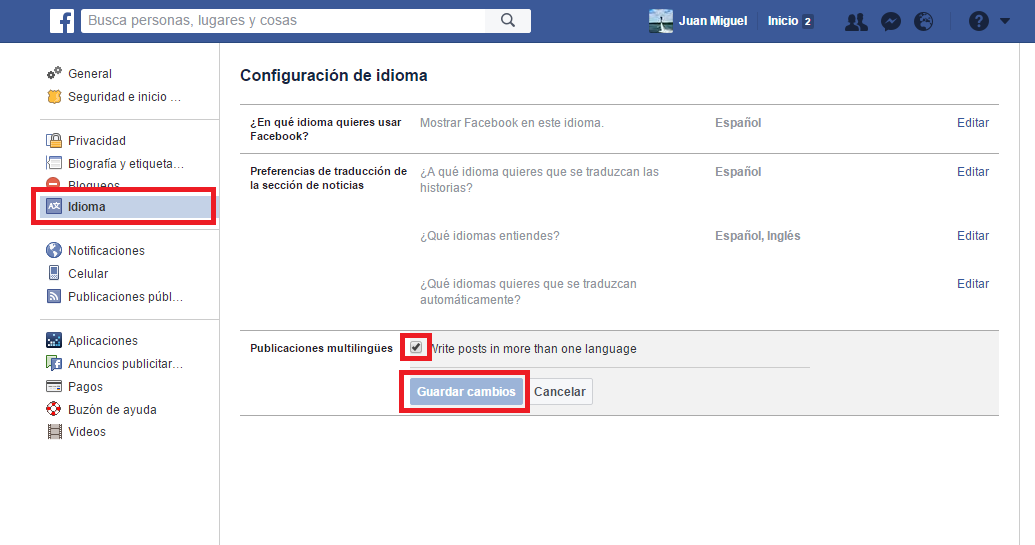This screenshot has width=1035, height=545.
Task: Open Buzón de ayuda section
Action: click(112, 409)
